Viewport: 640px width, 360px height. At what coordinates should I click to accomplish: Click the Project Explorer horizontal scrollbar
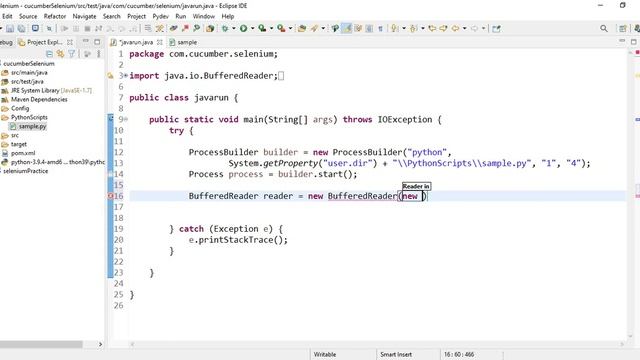click(x=41, y=344)
